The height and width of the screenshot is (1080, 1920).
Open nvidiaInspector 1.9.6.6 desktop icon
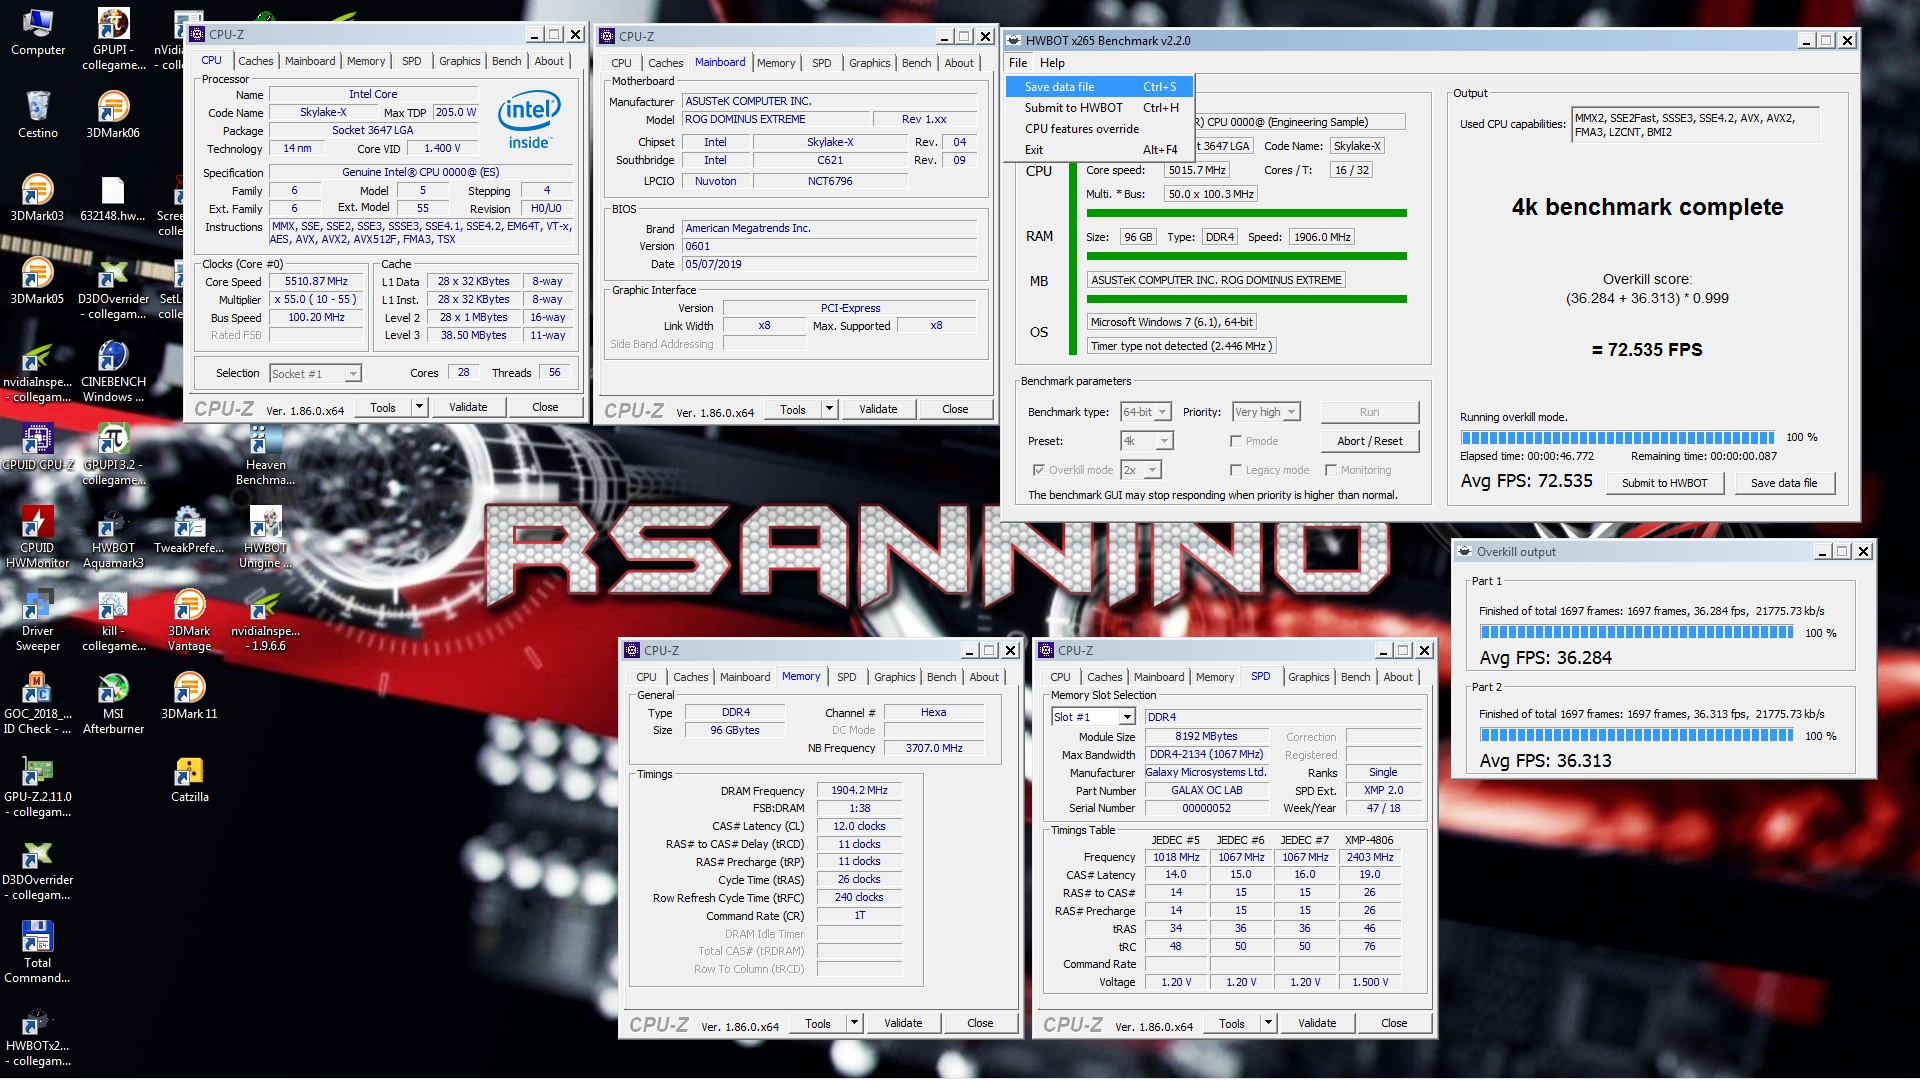click(265, 621)
